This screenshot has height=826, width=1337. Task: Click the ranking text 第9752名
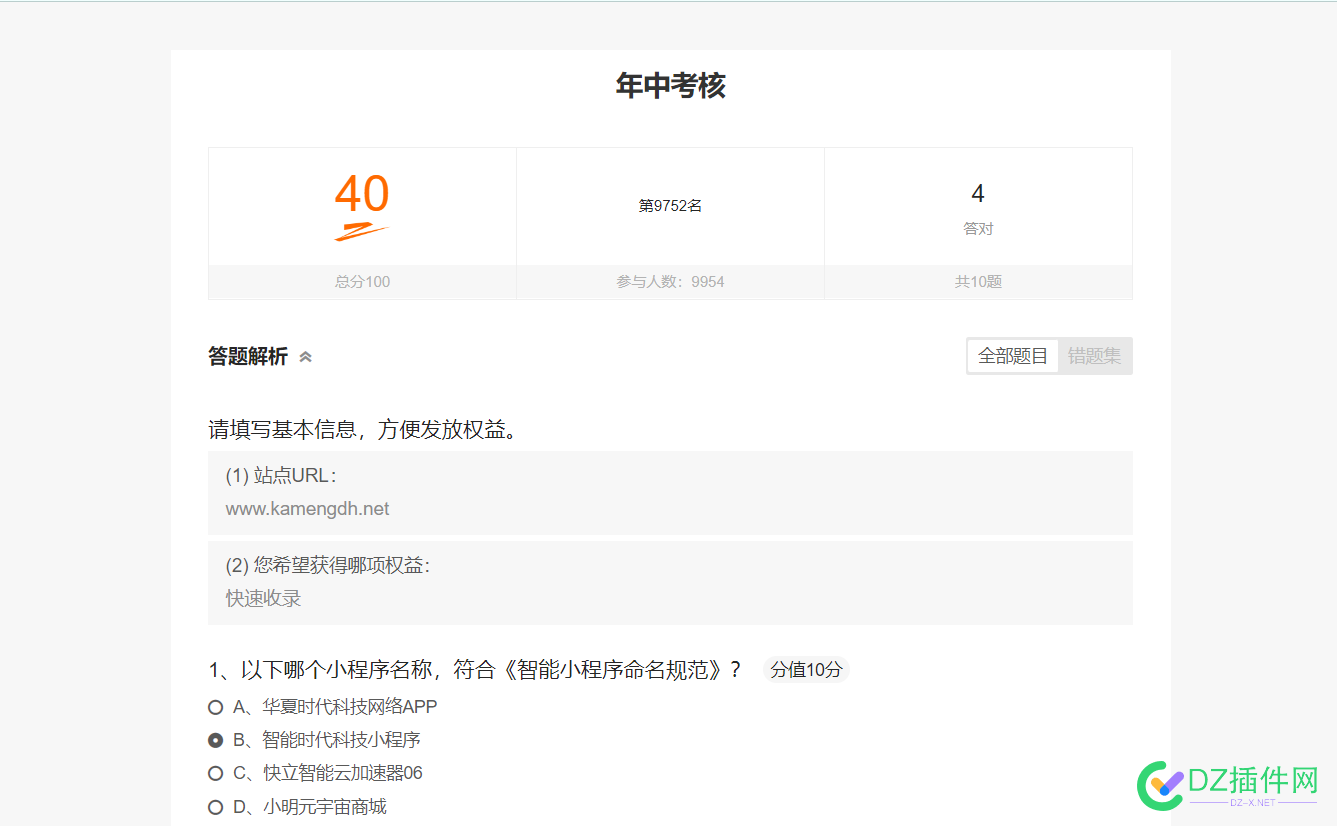[x=670, y=206]
